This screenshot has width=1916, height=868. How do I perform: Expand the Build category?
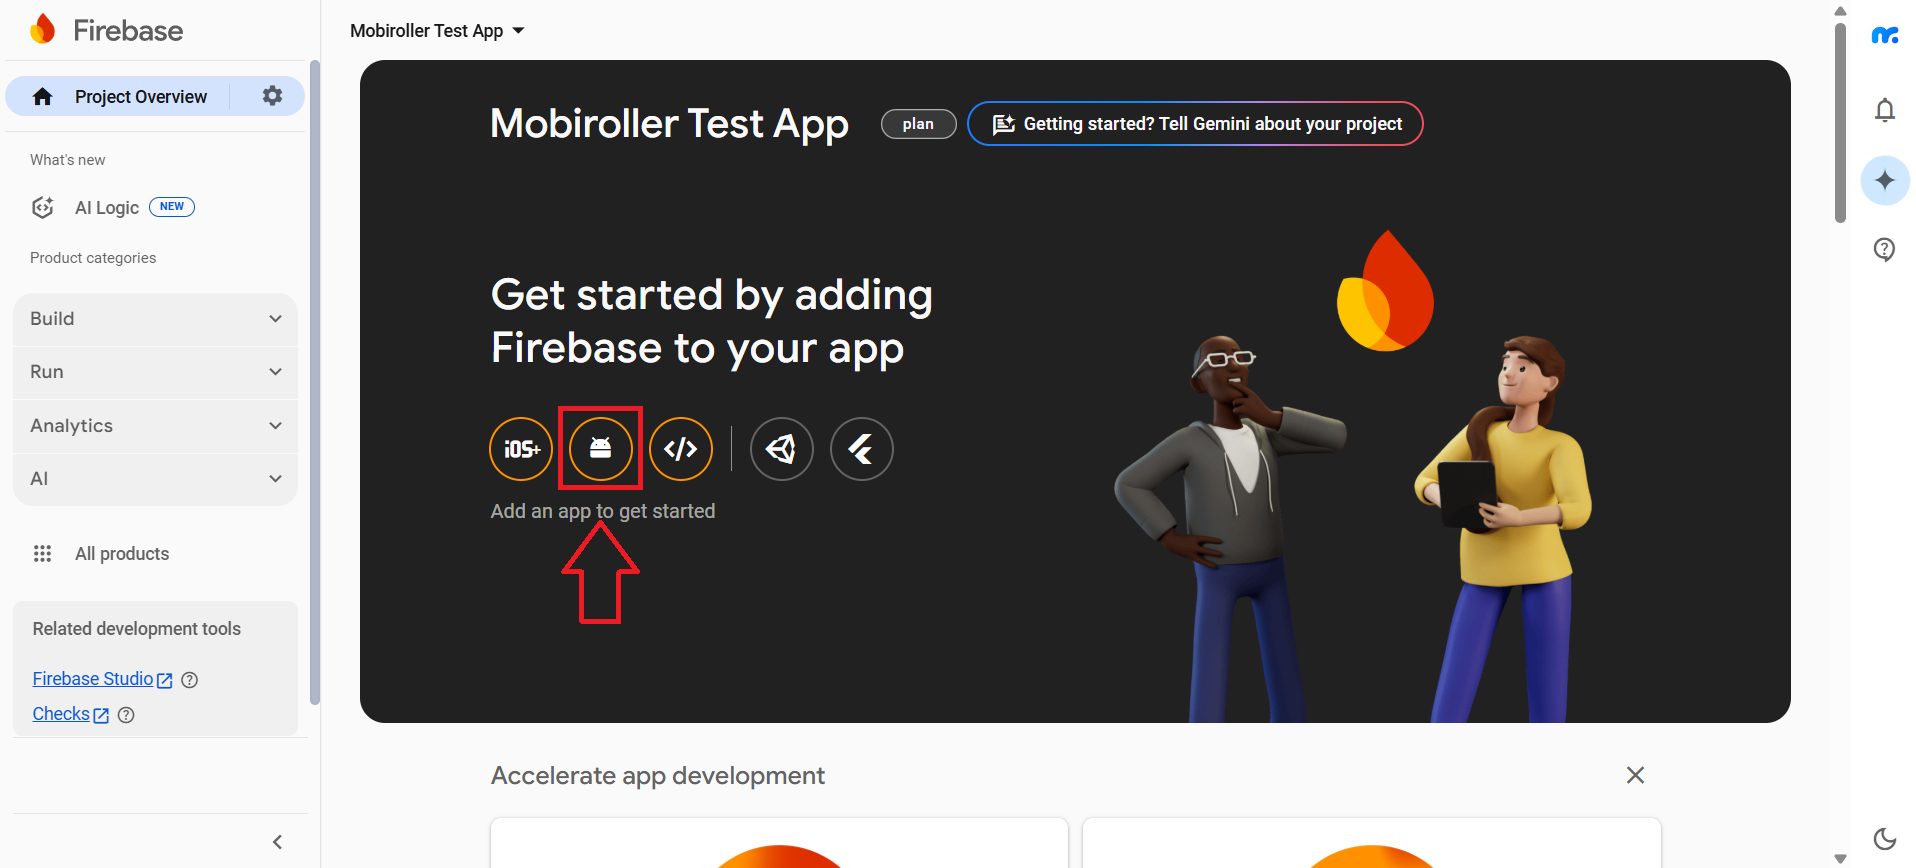click(x=155, y=319)
